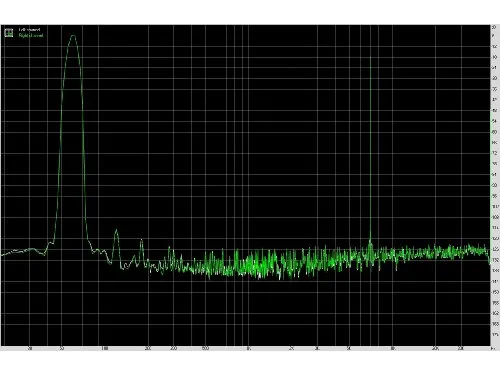The image size is (500, 375).
Task: Click the top of the 60 Hz peak
Action: coord(73,35)
